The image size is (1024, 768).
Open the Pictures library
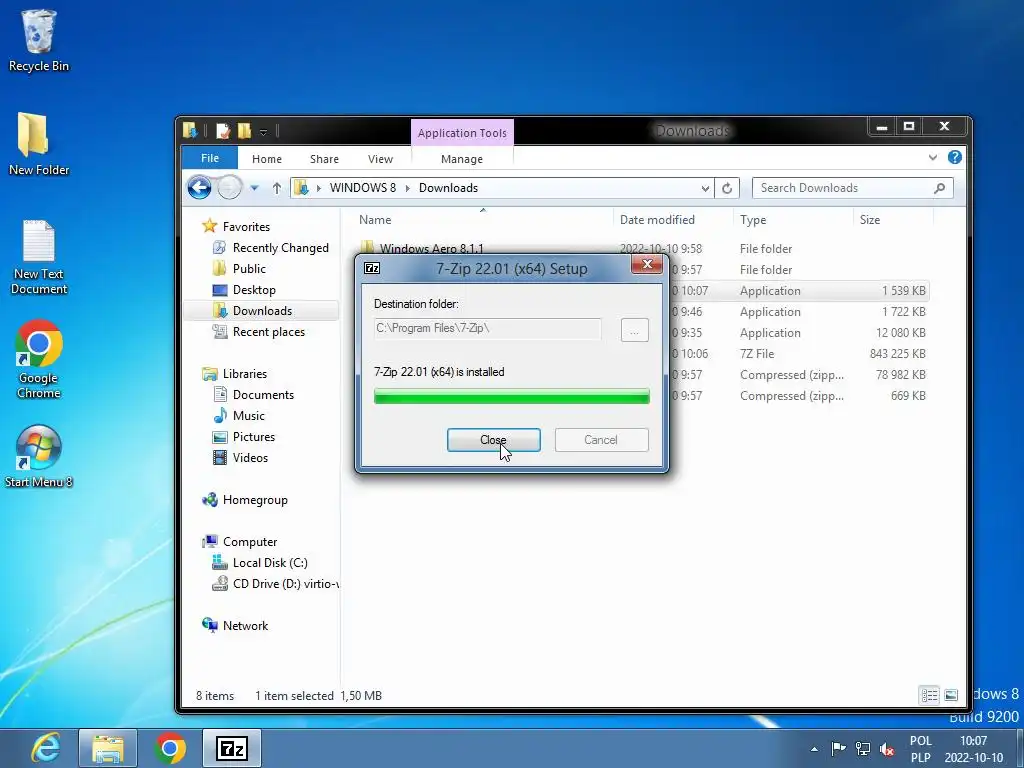(x=244, y=437)
